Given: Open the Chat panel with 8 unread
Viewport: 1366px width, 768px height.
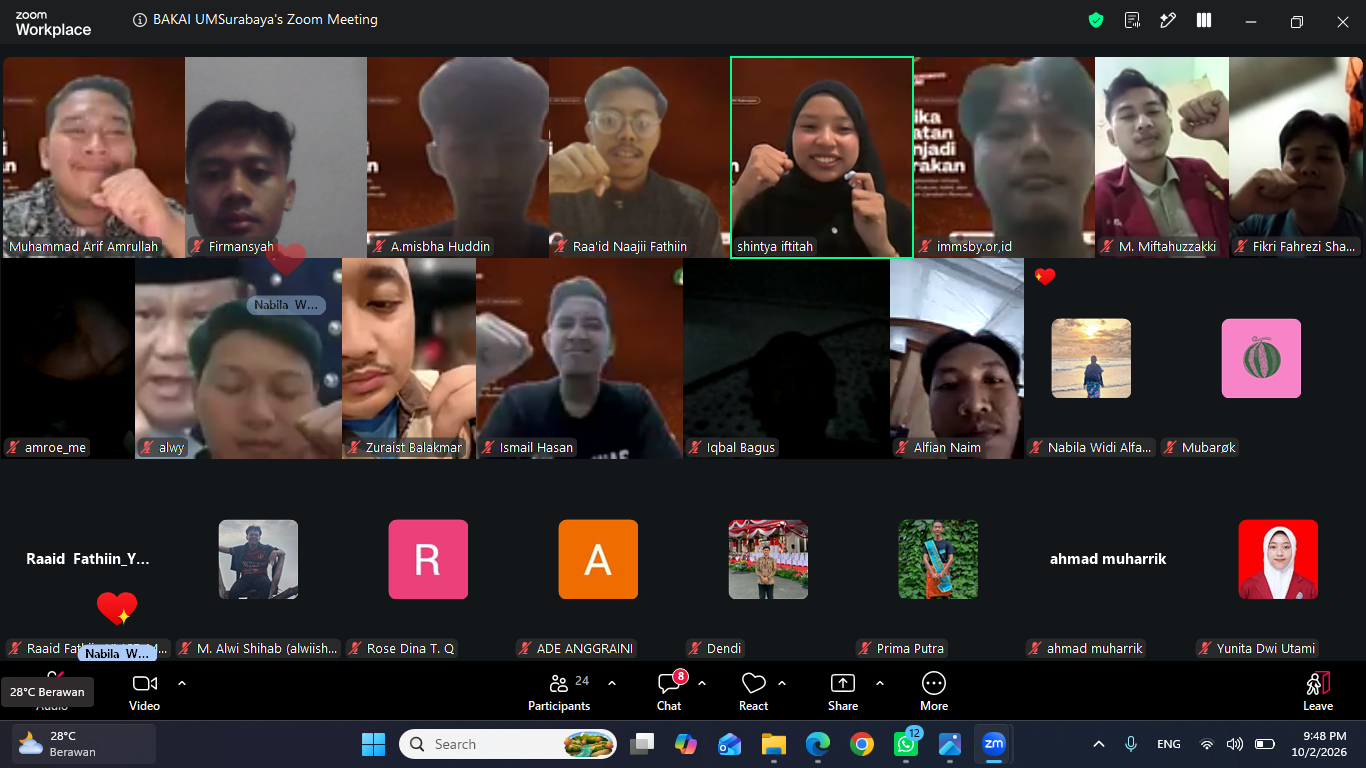Looking at the screenshot, I should pos(669,691).
